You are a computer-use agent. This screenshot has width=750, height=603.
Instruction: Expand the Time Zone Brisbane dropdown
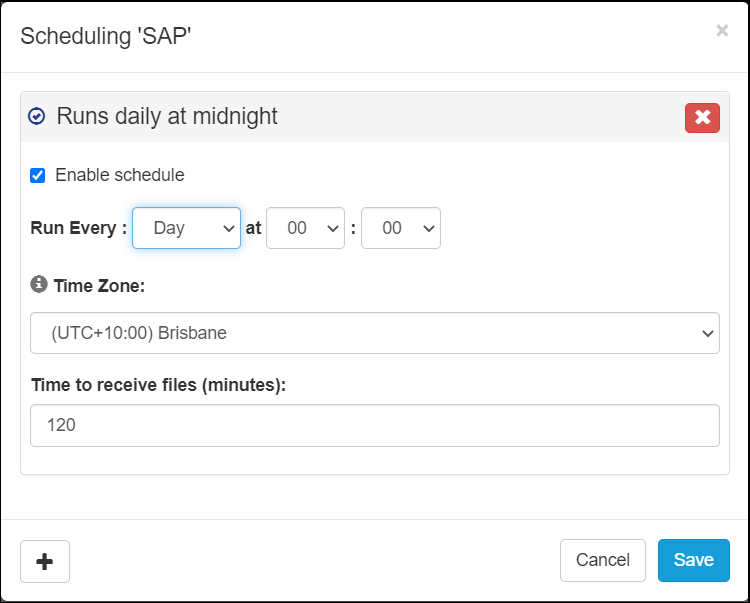tap(375, 333)
